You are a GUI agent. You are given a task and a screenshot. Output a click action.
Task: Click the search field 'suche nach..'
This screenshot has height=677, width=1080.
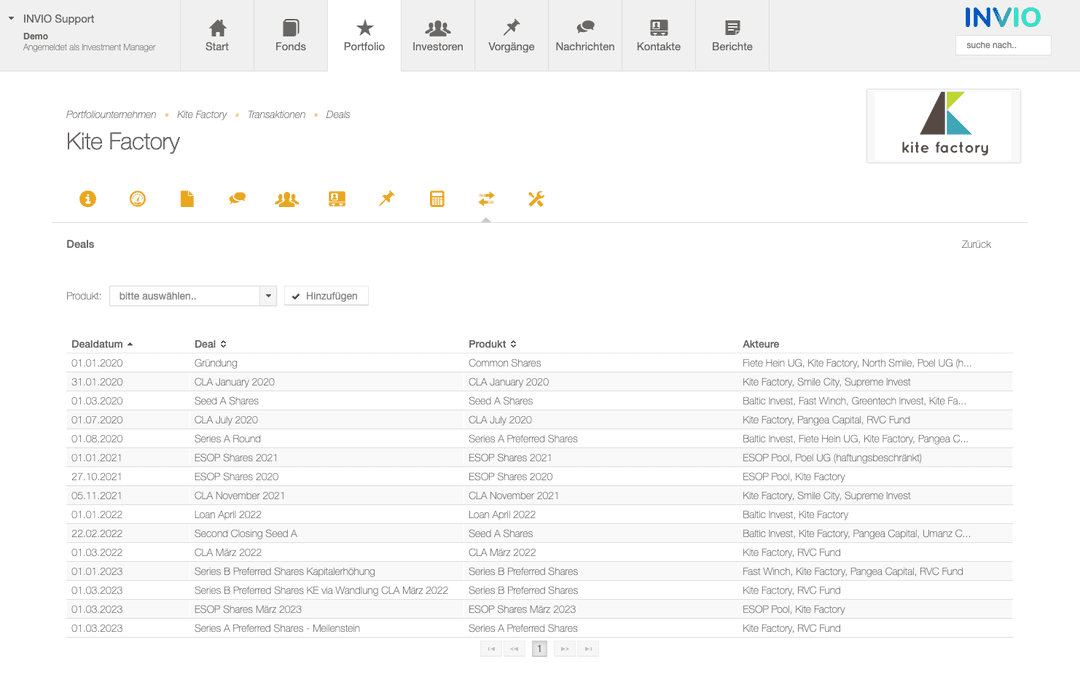click(1003, 45)
